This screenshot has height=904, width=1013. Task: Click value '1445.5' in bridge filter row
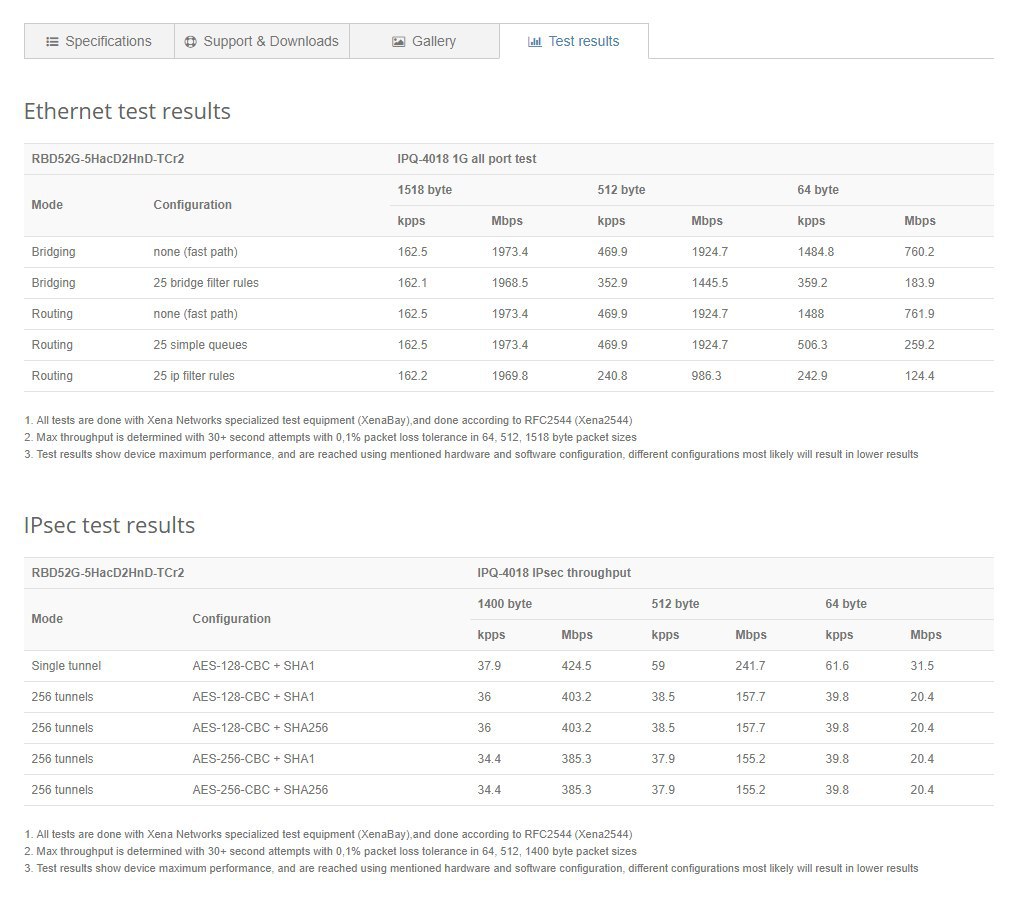point(709,283)
